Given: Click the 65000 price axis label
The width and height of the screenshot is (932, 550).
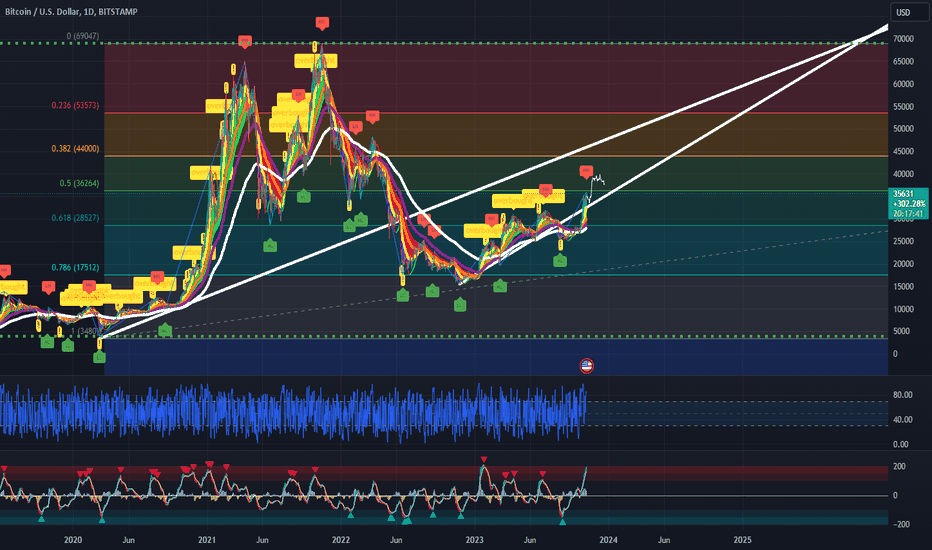Looking at the screenshot, I should pos(903,61).
